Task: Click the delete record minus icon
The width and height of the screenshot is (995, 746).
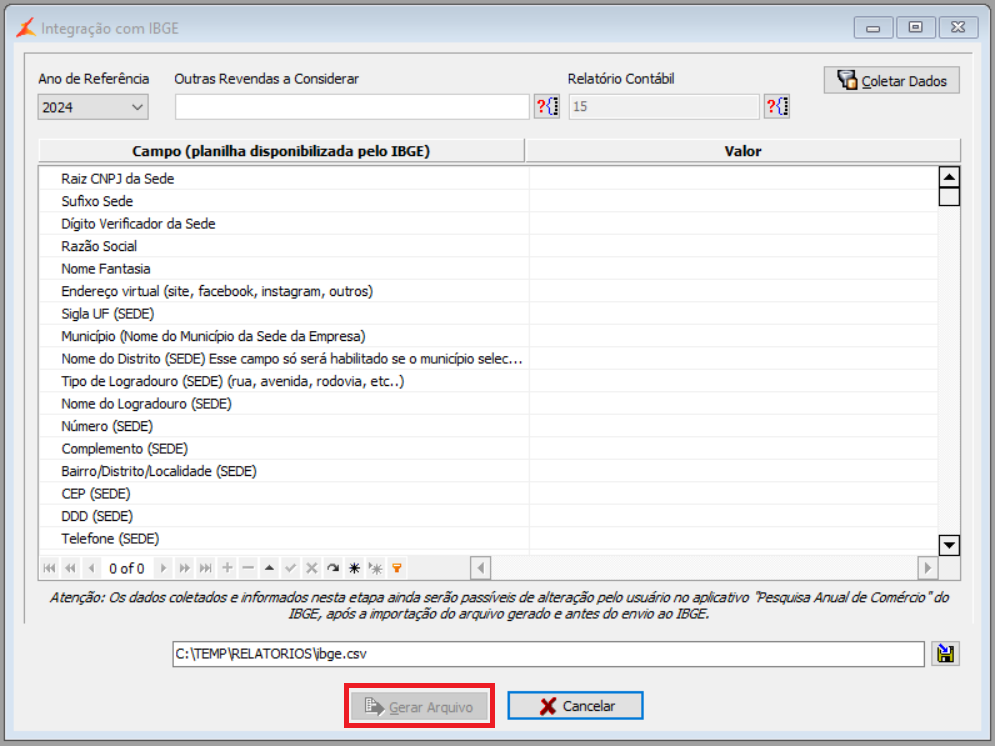Action: [x=248, y=568]
